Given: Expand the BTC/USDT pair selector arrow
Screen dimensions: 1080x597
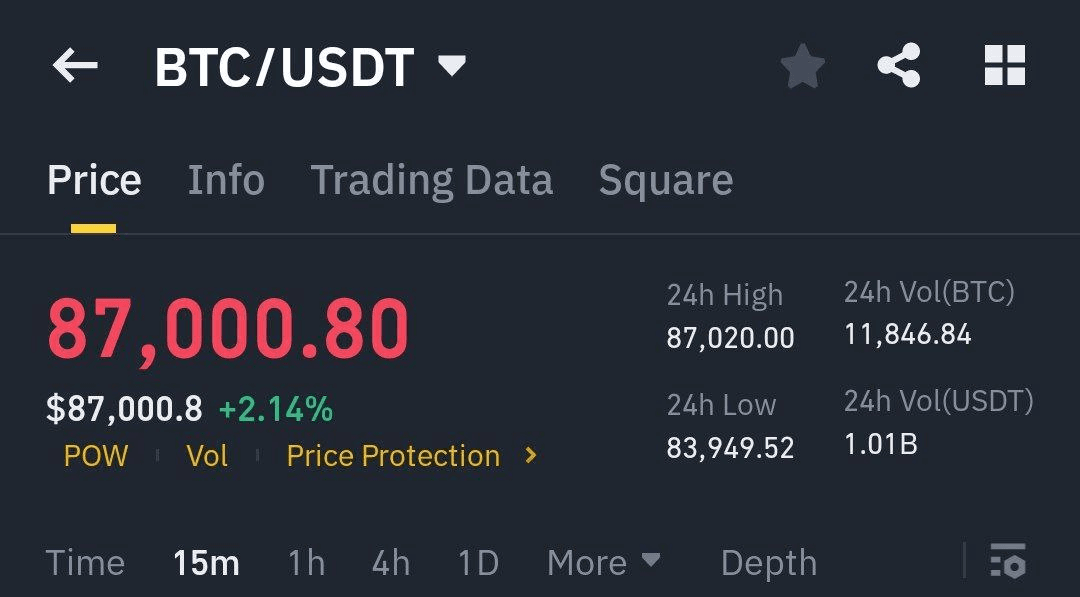Looking at the screenshot, I should 452,67.
